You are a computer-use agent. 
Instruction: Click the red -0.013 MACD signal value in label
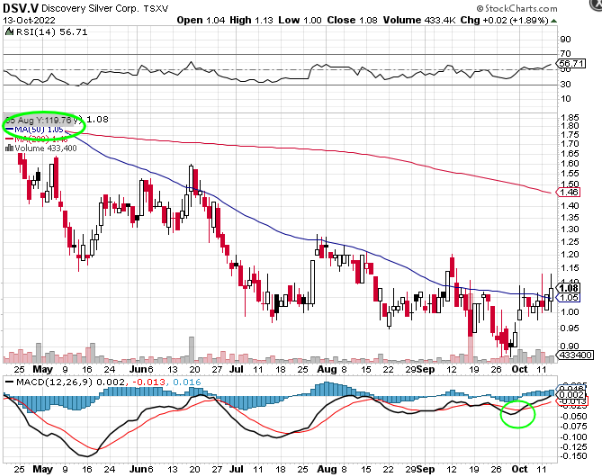click(149, 382)
